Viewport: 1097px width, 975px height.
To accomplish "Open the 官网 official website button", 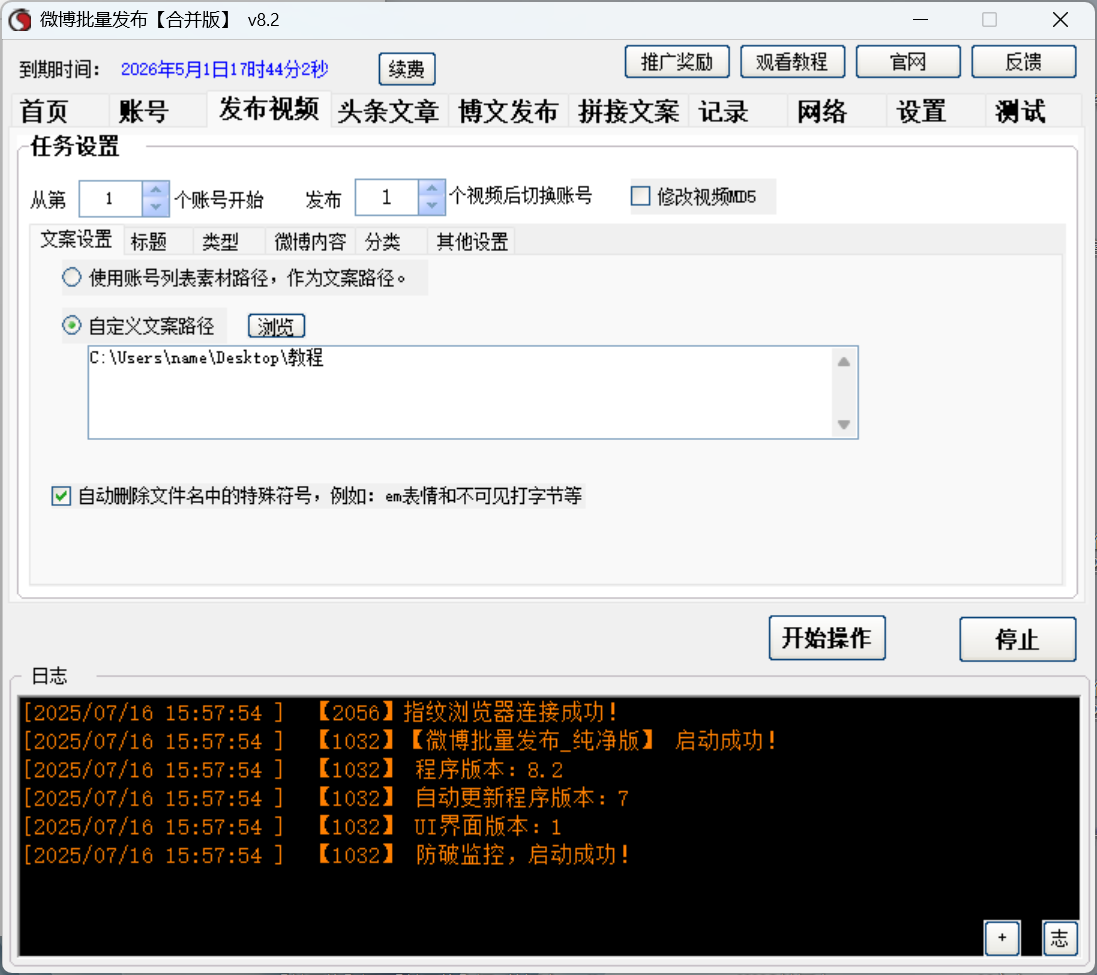I will [x=908, y=62].
